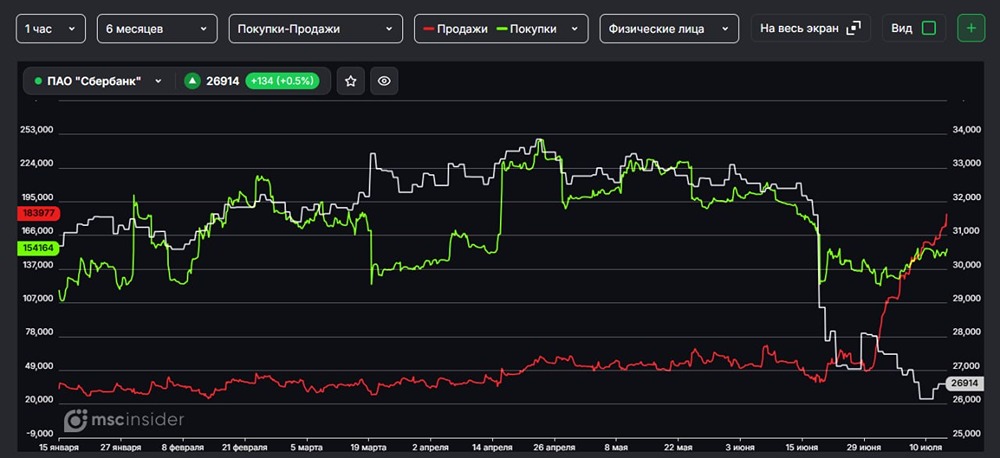Click the green up triangle price icon
The height and width of the screenshot is (458, 1000).
tap(192, 81)
